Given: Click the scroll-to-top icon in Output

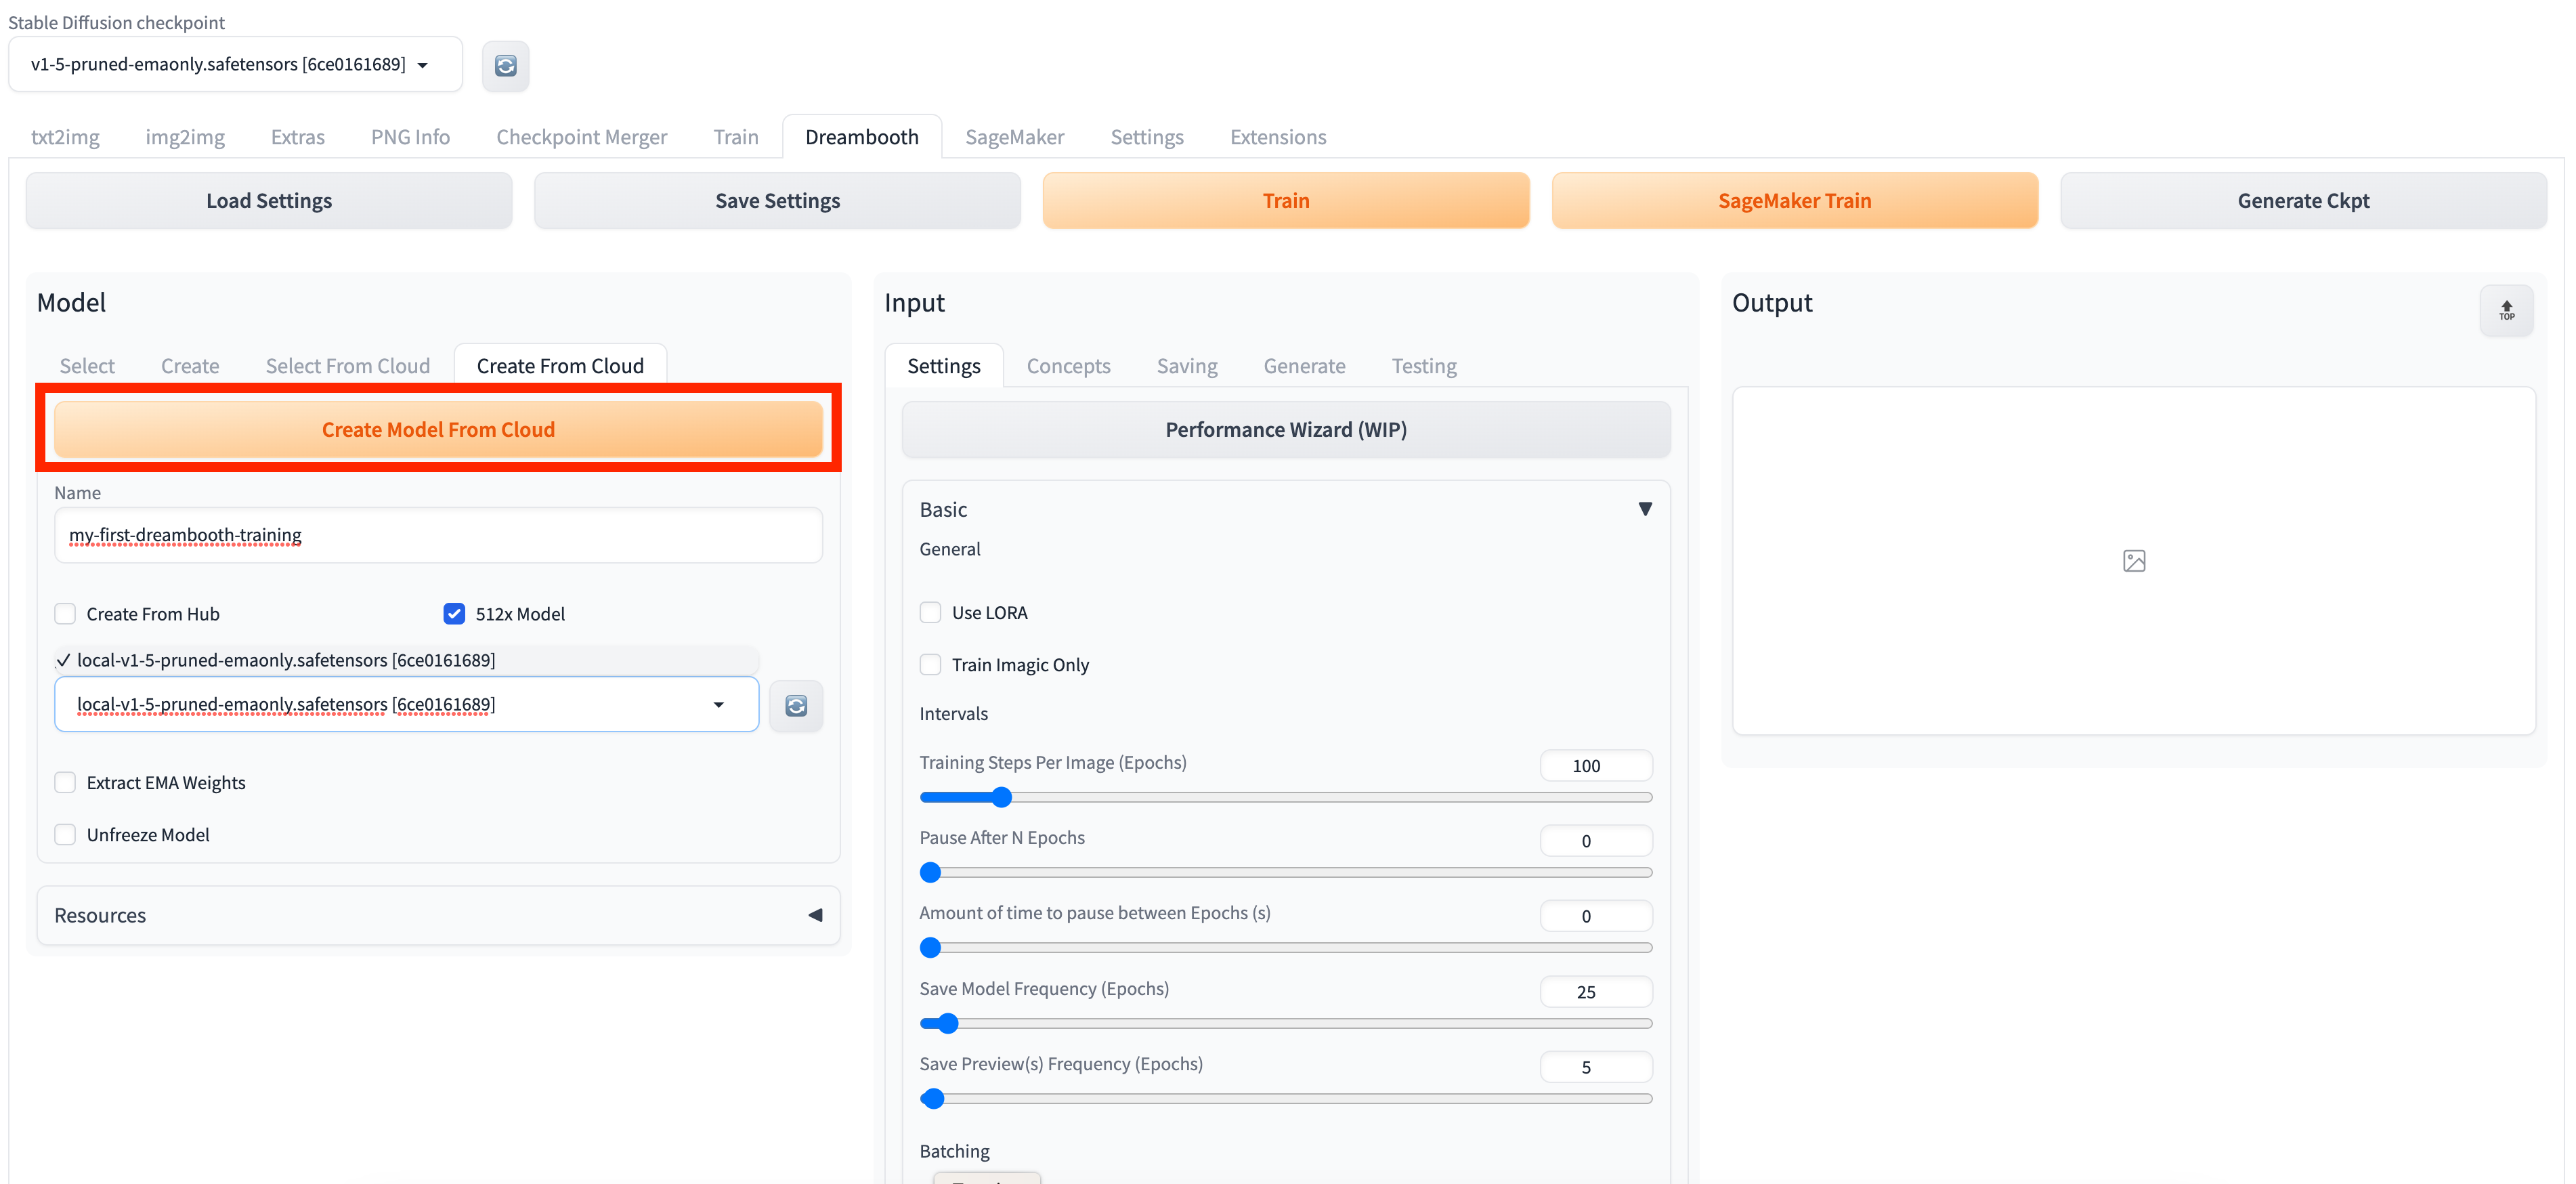Looking at the screenshot, I should pos(2506,311).
